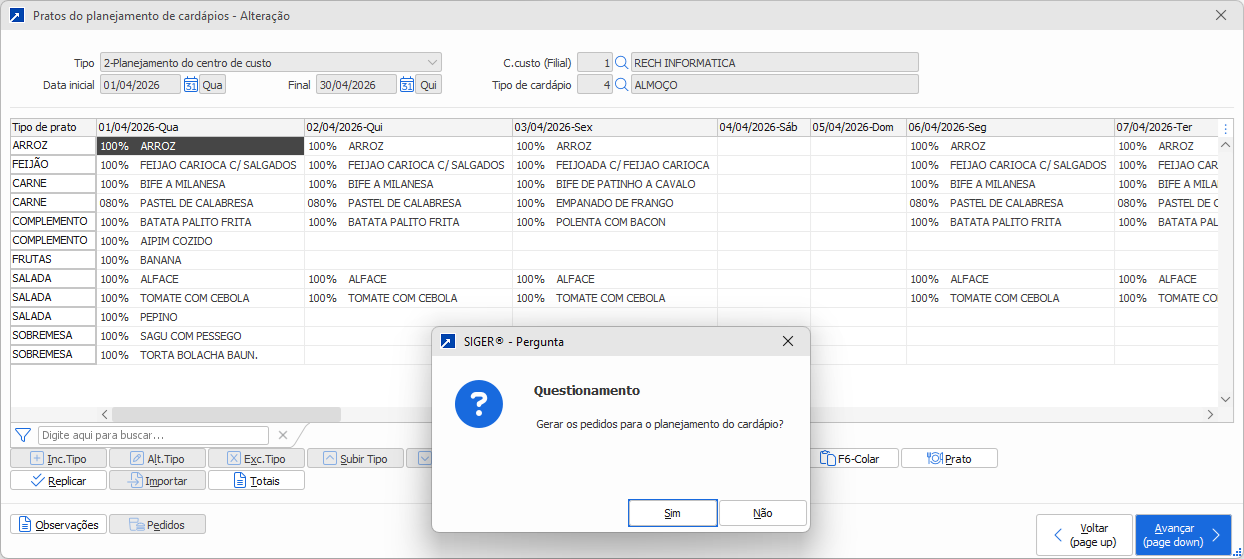Click the grid column options three-dot icon
The image size is (1244, 559).
(x=1226, y=128)
